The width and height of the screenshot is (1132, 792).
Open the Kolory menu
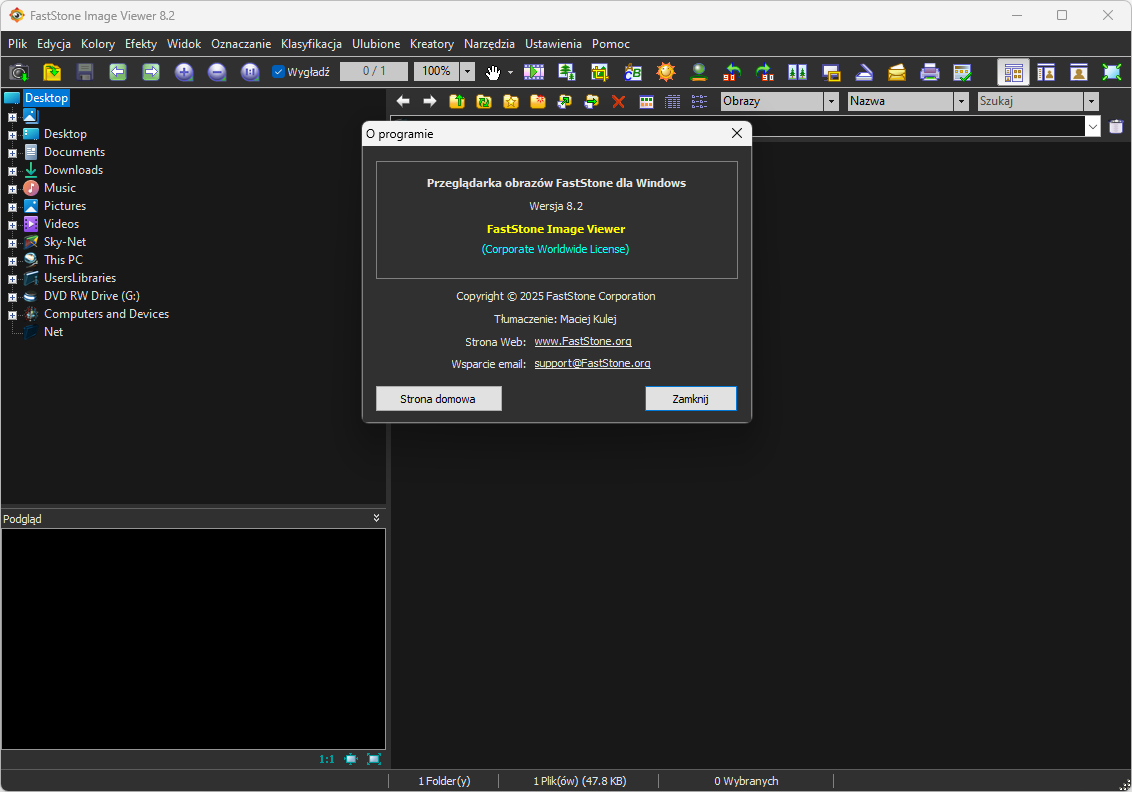pos(97,44)
